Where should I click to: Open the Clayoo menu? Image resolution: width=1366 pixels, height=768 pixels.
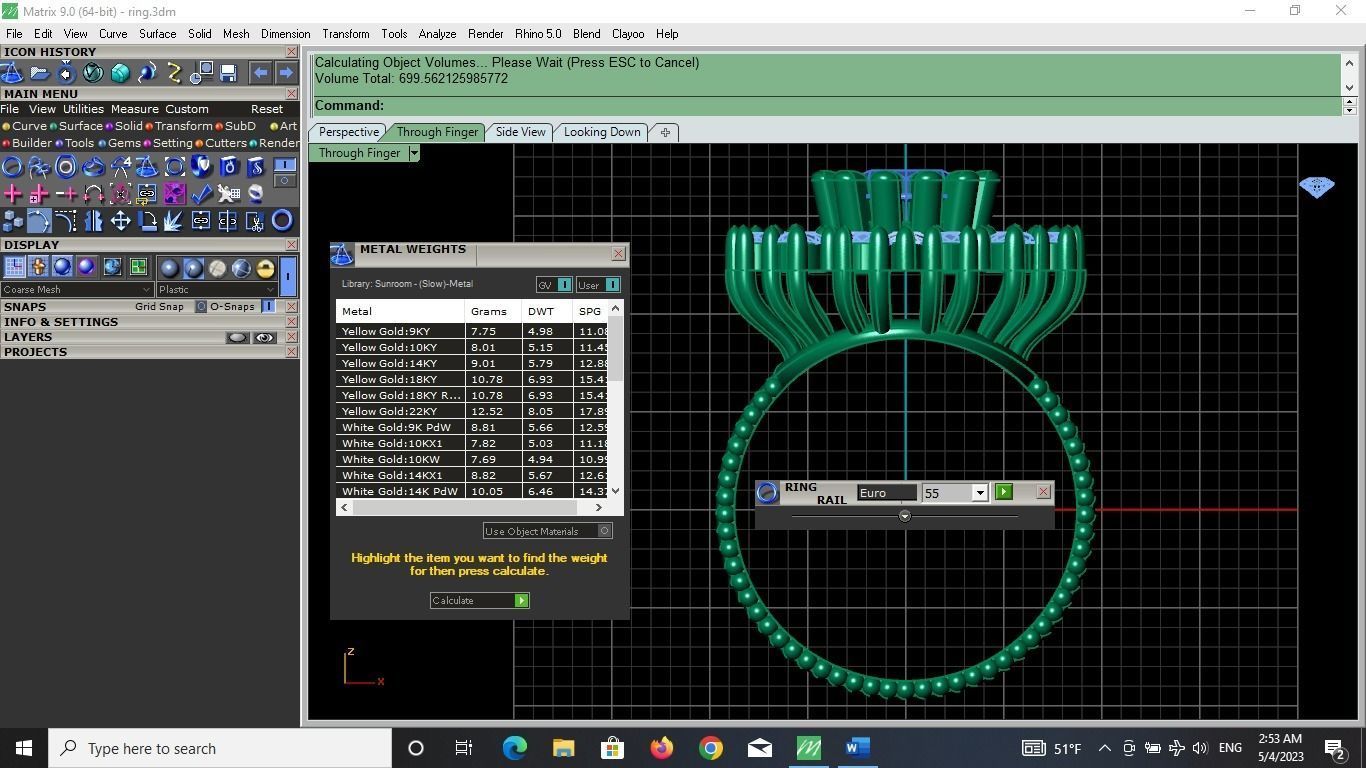point(628,34)
